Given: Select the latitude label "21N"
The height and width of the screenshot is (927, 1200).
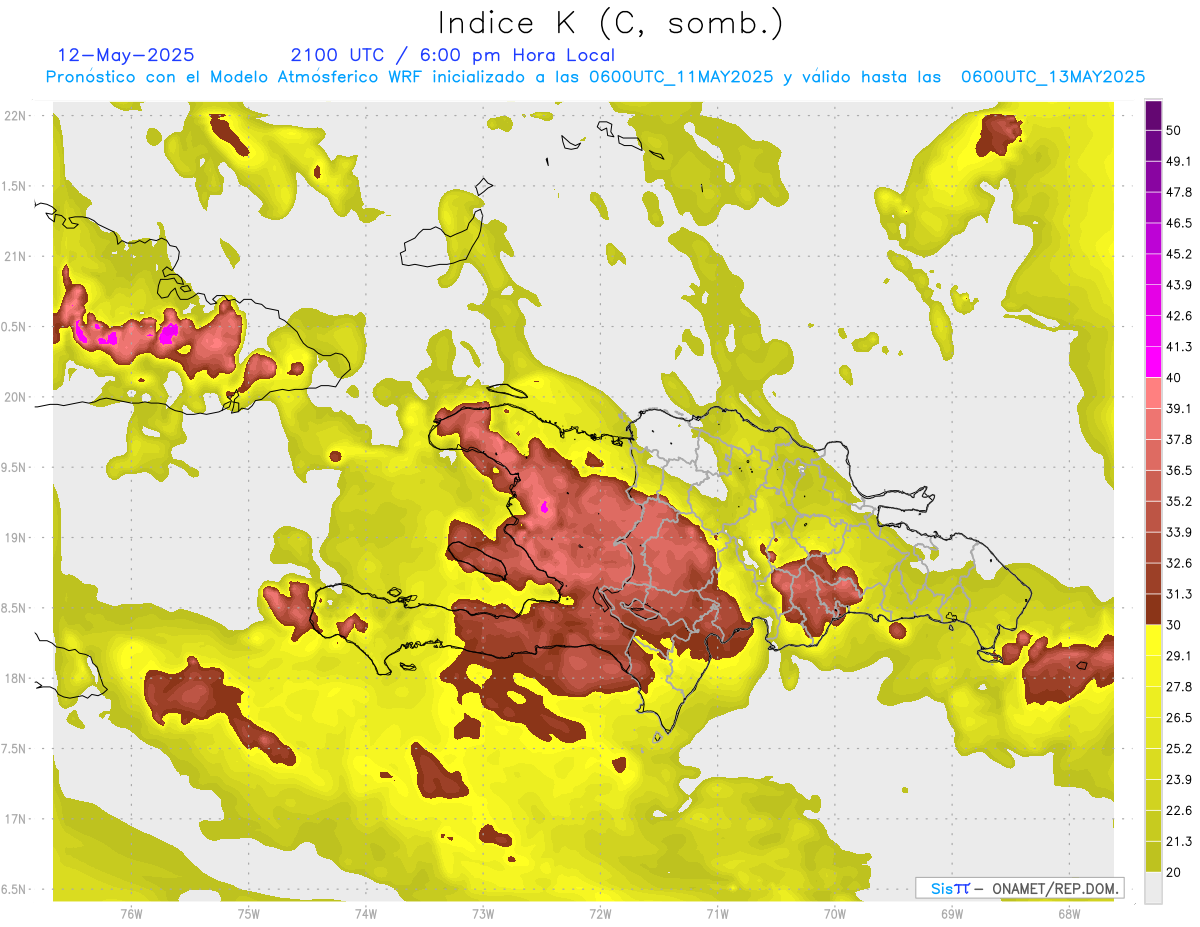Looking at the screenshot, I should tap(16, 257).
